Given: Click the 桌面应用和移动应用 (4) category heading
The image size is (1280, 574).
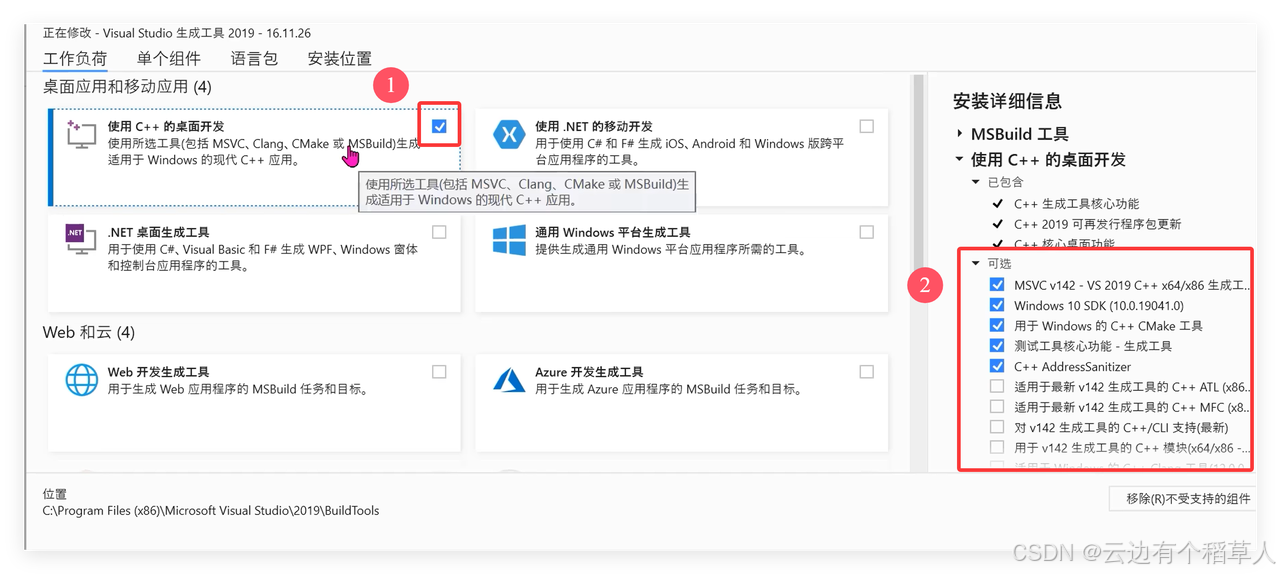Looking at the screenshot, I should pyautogui.click(x=127, y=87).
